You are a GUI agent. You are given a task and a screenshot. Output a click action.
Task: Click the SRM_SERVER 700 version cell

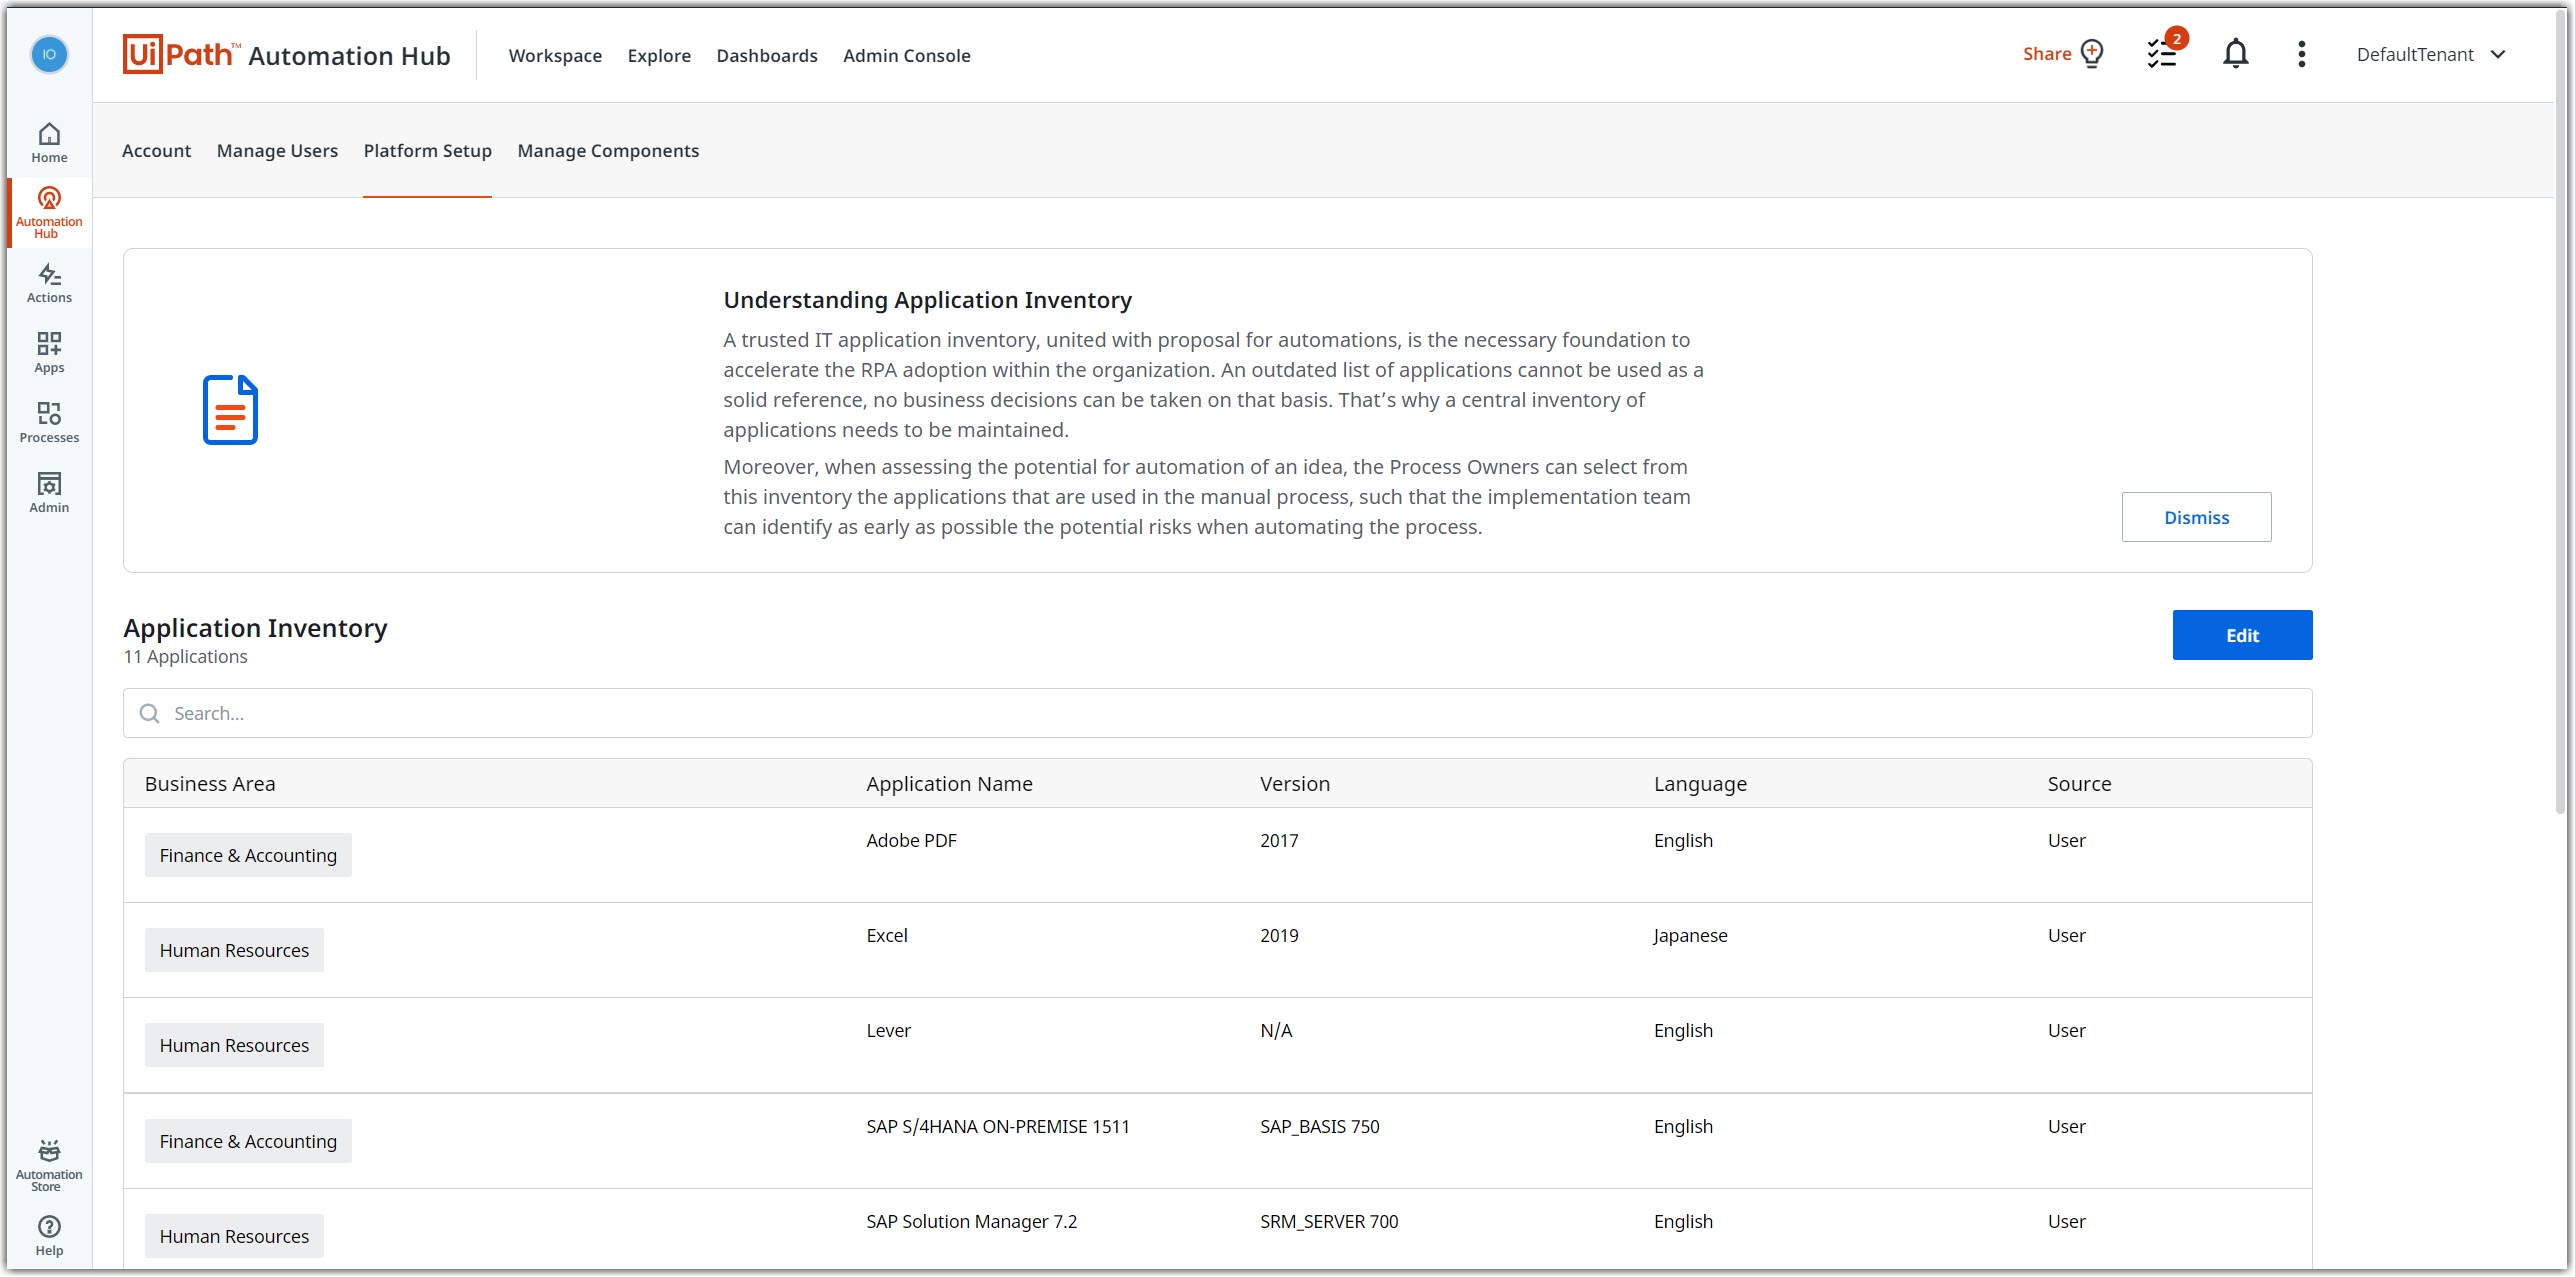(1329, 1222)
